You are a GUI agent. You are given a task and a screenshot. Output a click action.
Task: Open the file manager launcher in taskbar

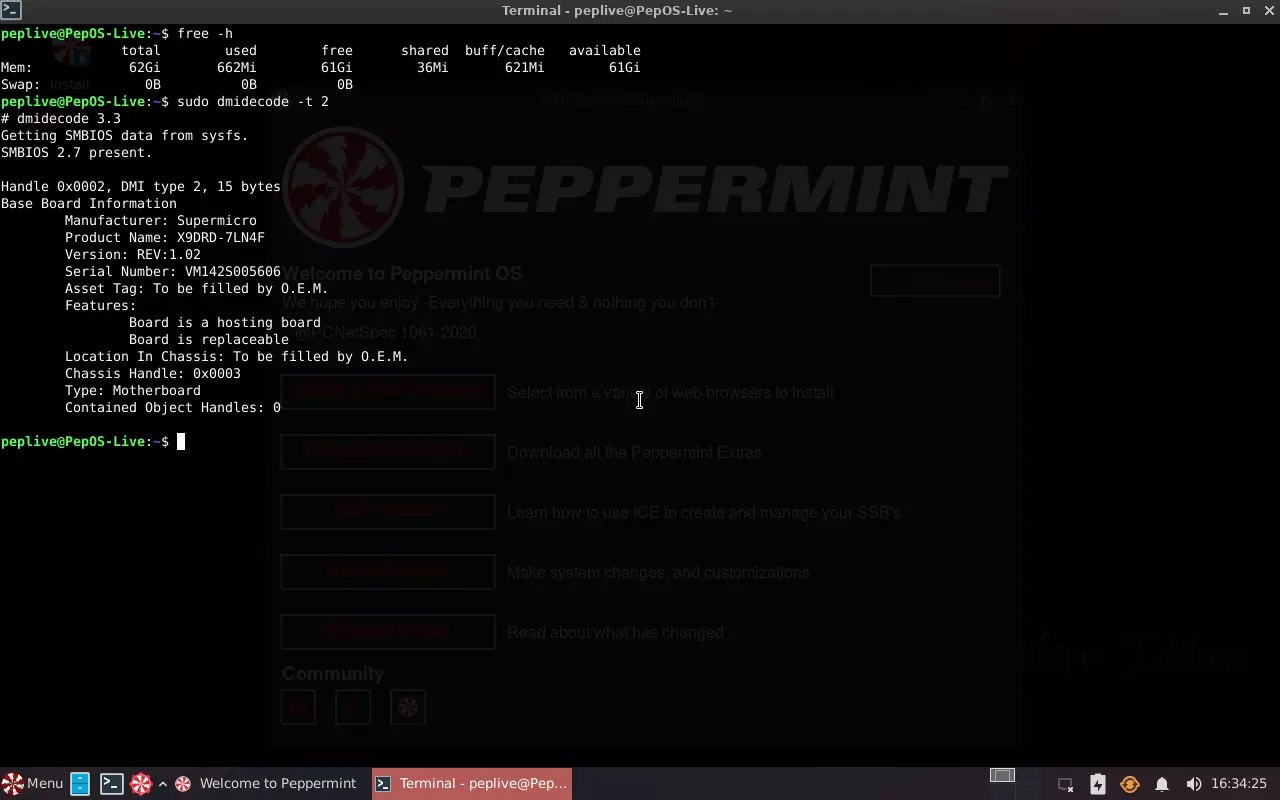coord(80,784)
